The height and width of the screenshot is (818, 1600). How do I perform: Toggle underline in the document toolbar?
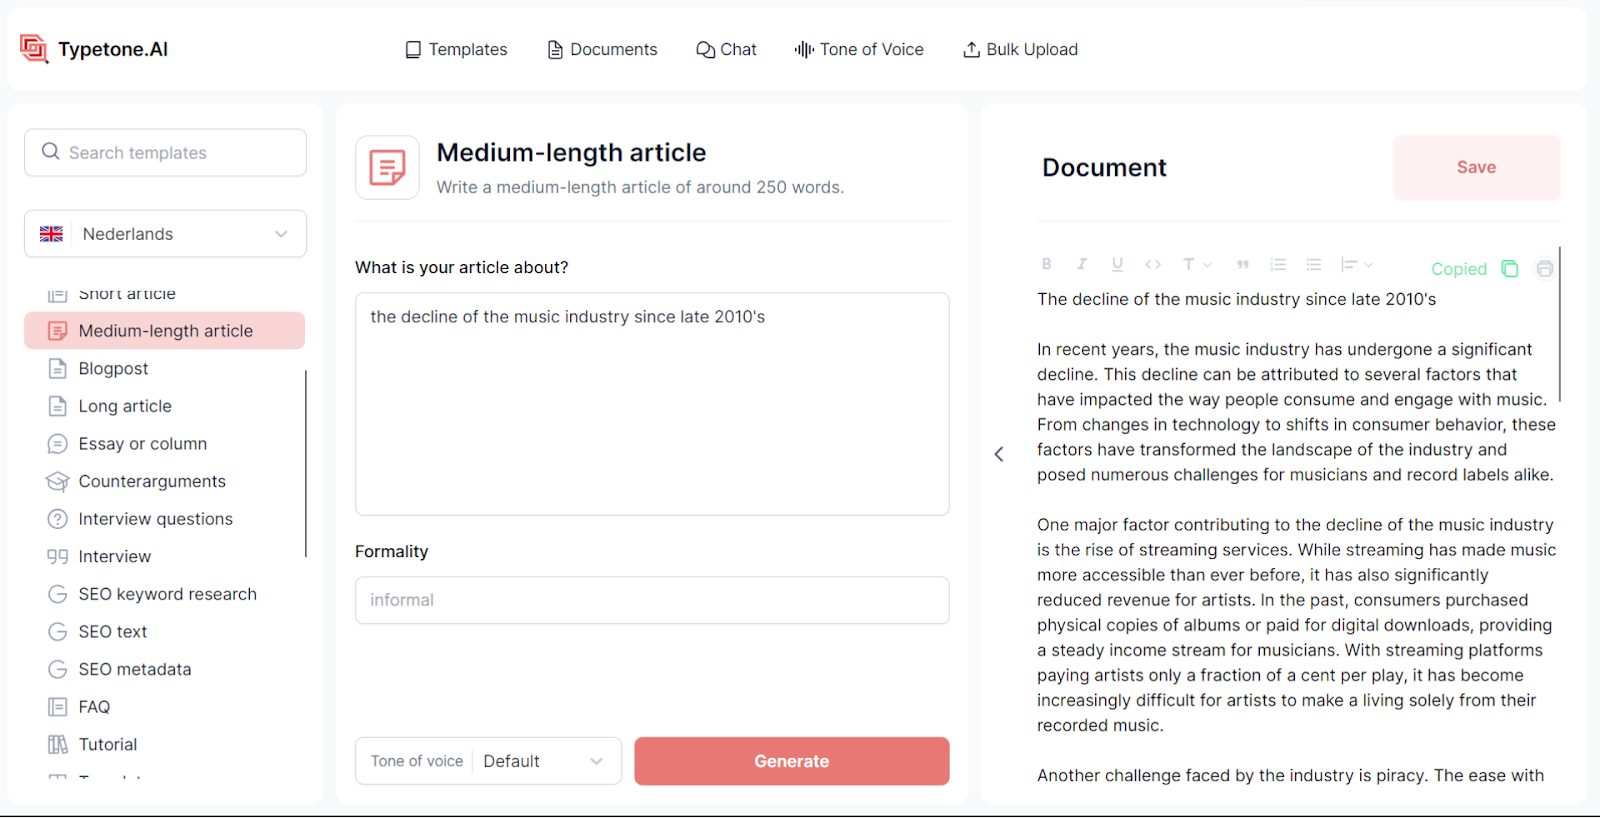(1117, 264)
